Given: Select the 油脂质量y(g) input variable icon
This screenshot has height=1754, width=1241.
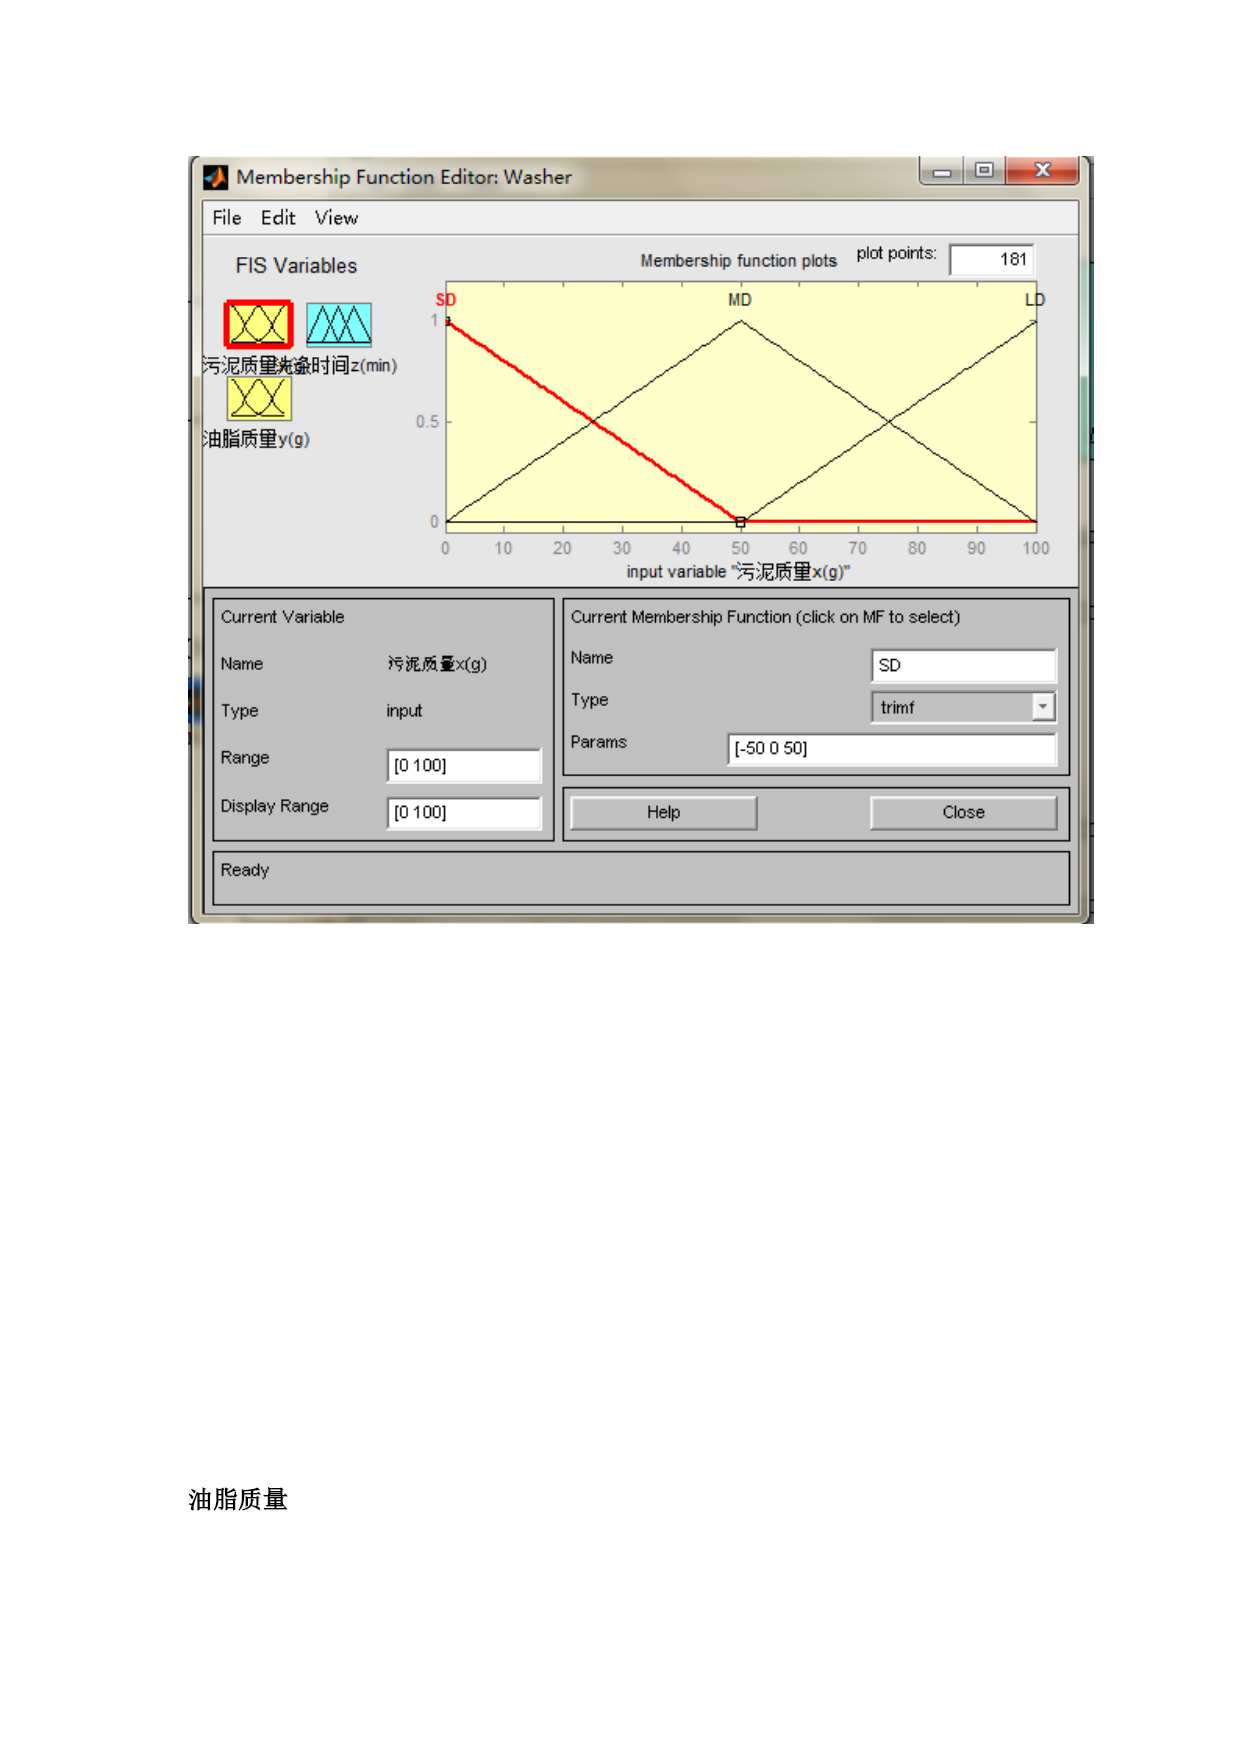Looking at the screenshot, I should (x=259, y=398).
